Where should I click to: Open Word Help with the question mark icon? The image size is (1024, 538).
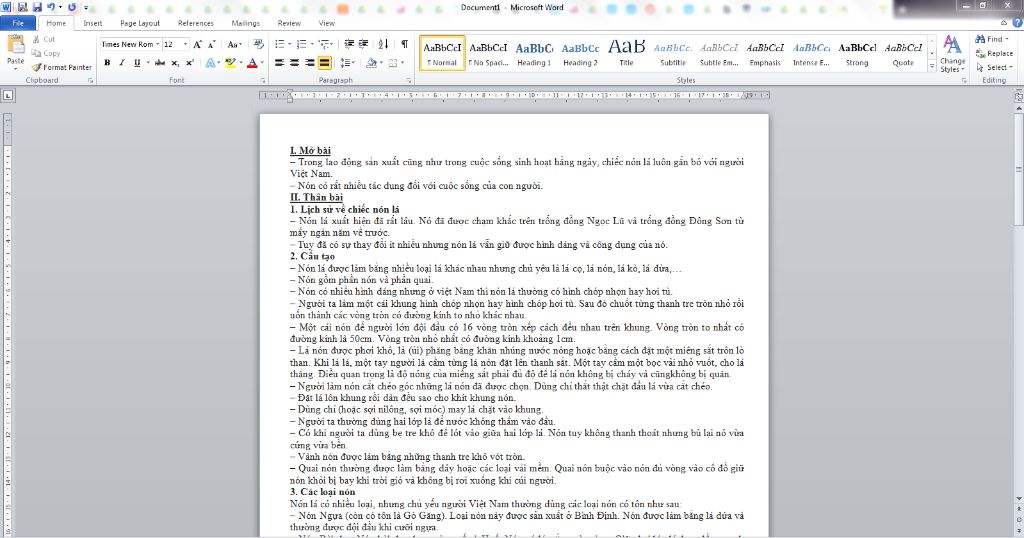point(1016,23)
